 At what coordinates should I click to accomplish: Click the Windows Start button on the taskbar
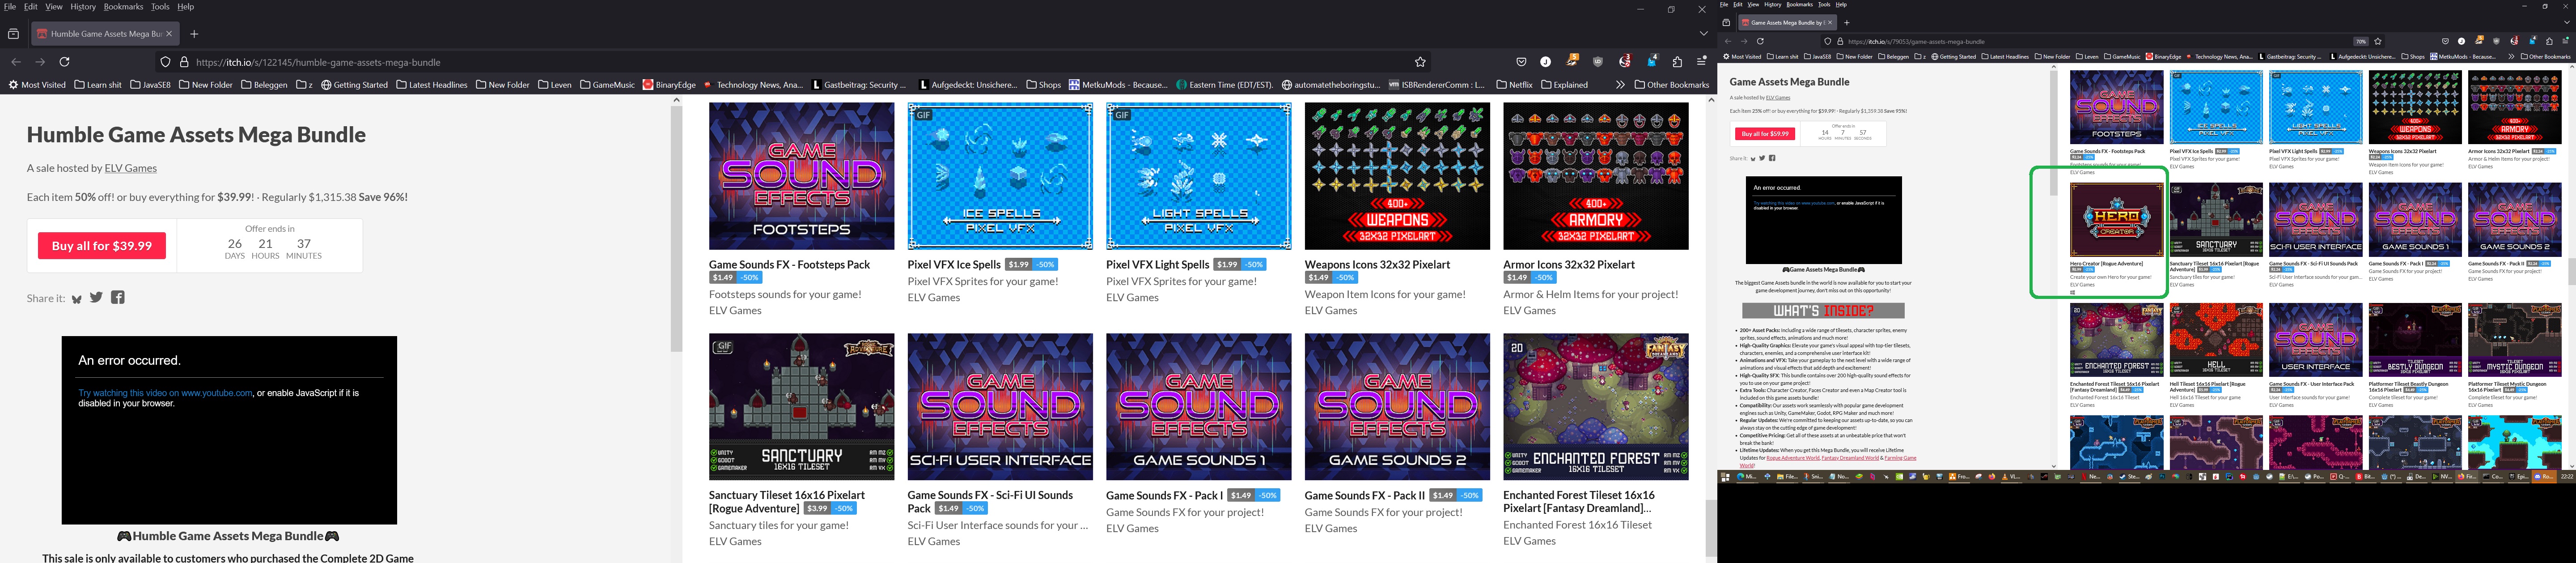point(1726,477)
